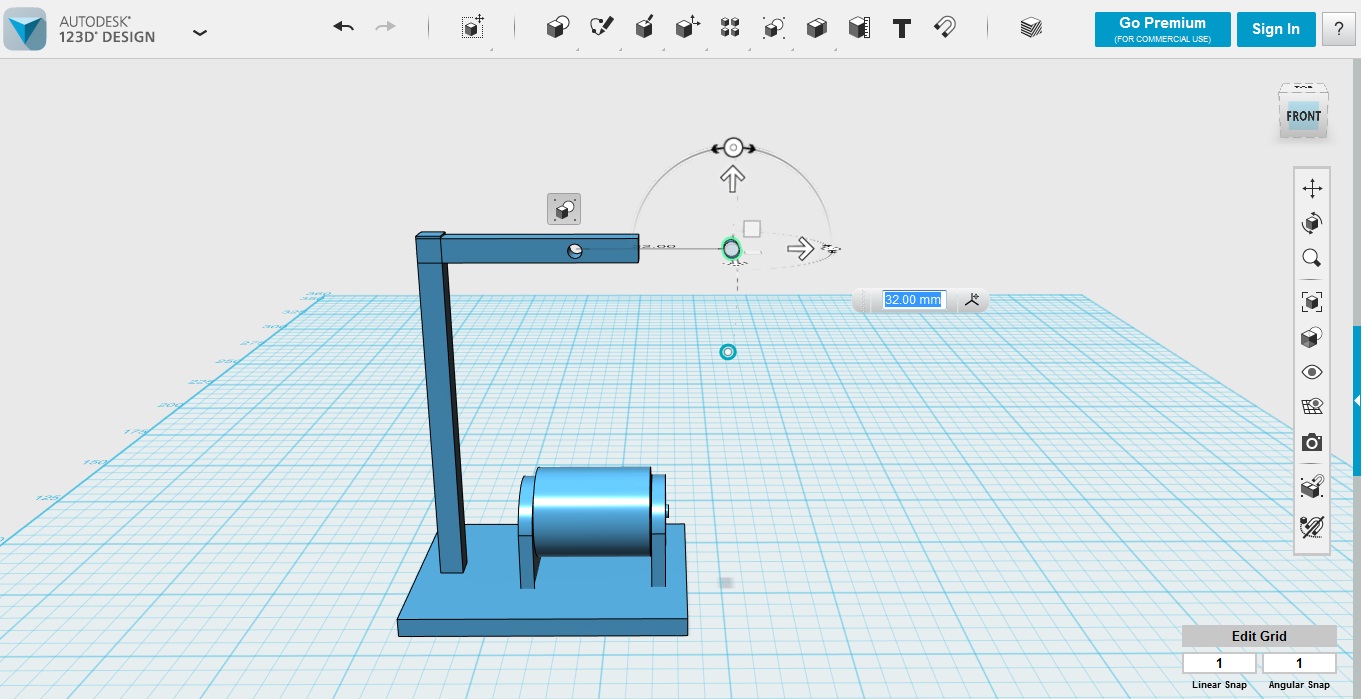The image size is (1363, 699).
Task: Click the Undo arrow
Action: pos(343,27)
